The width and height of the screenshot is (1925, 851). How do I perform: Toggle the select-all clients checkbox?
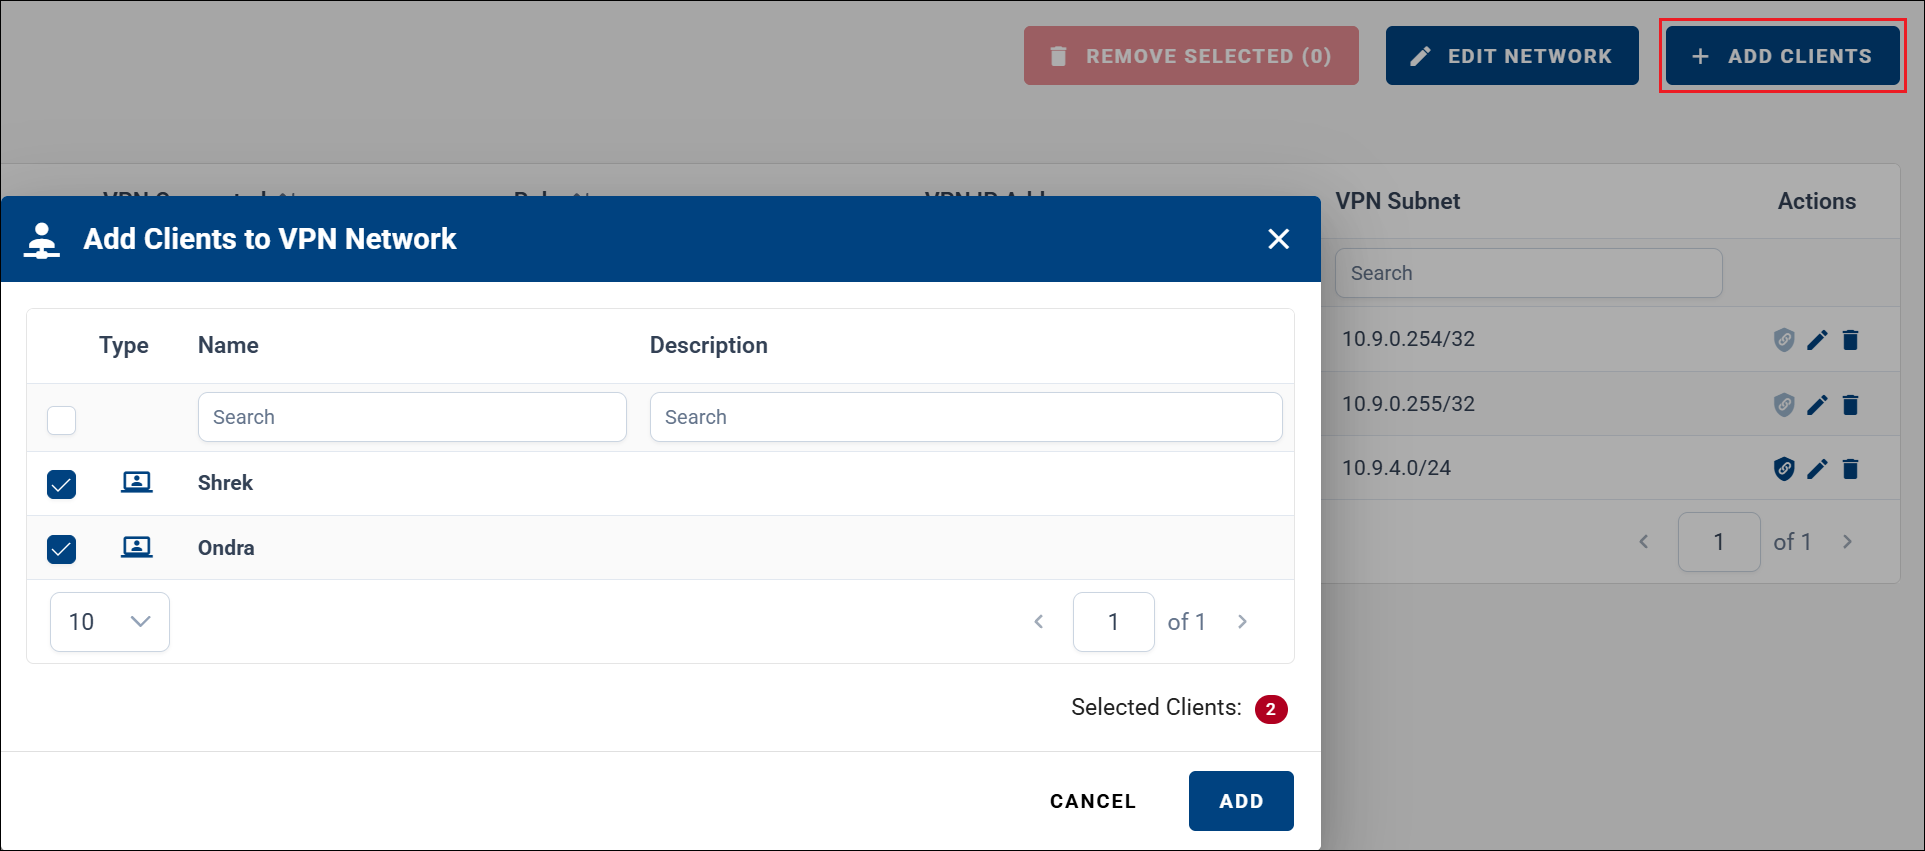pos(62,420)
